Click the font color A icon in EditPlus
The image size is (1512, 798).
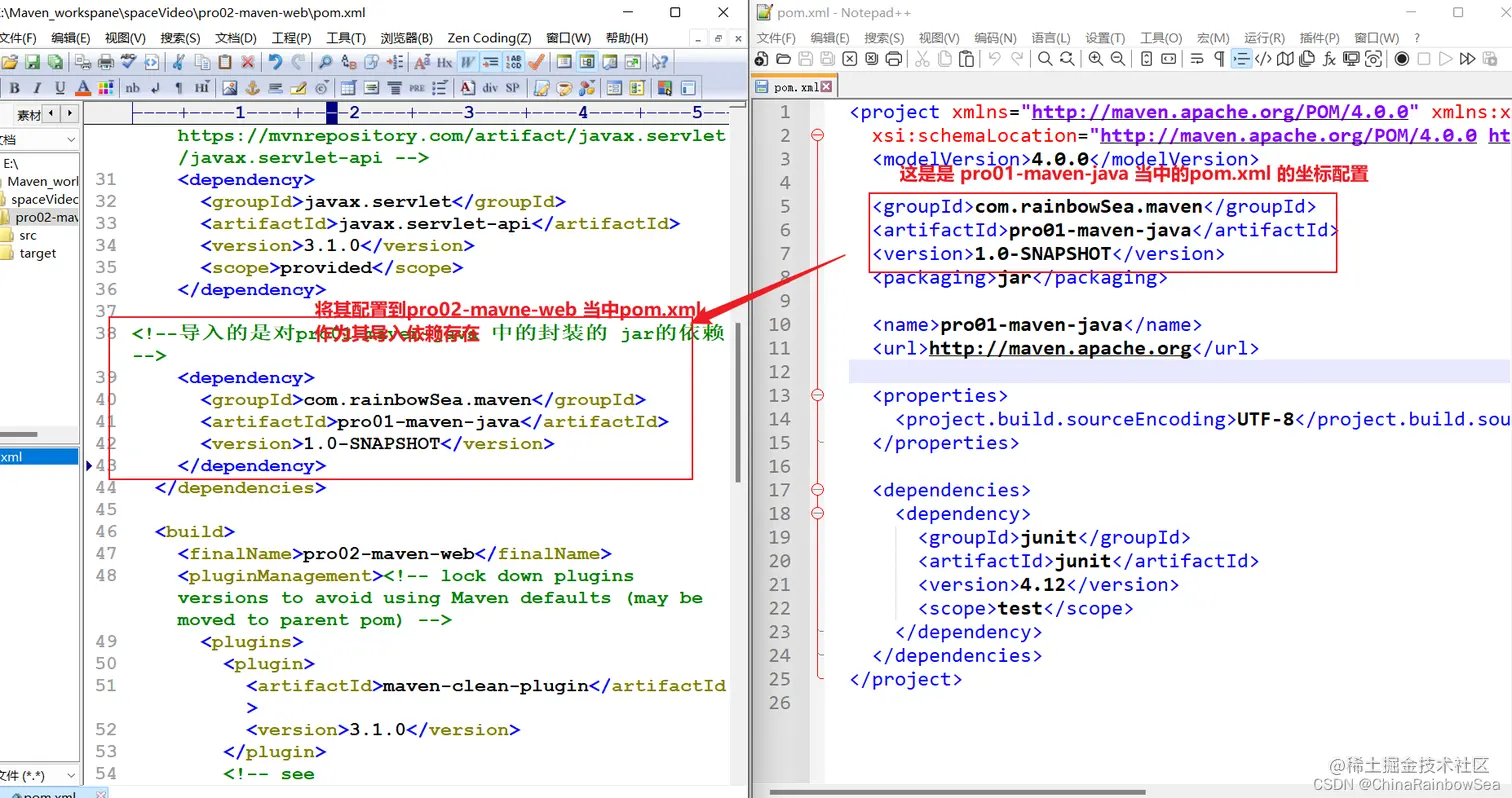point(83,88)
